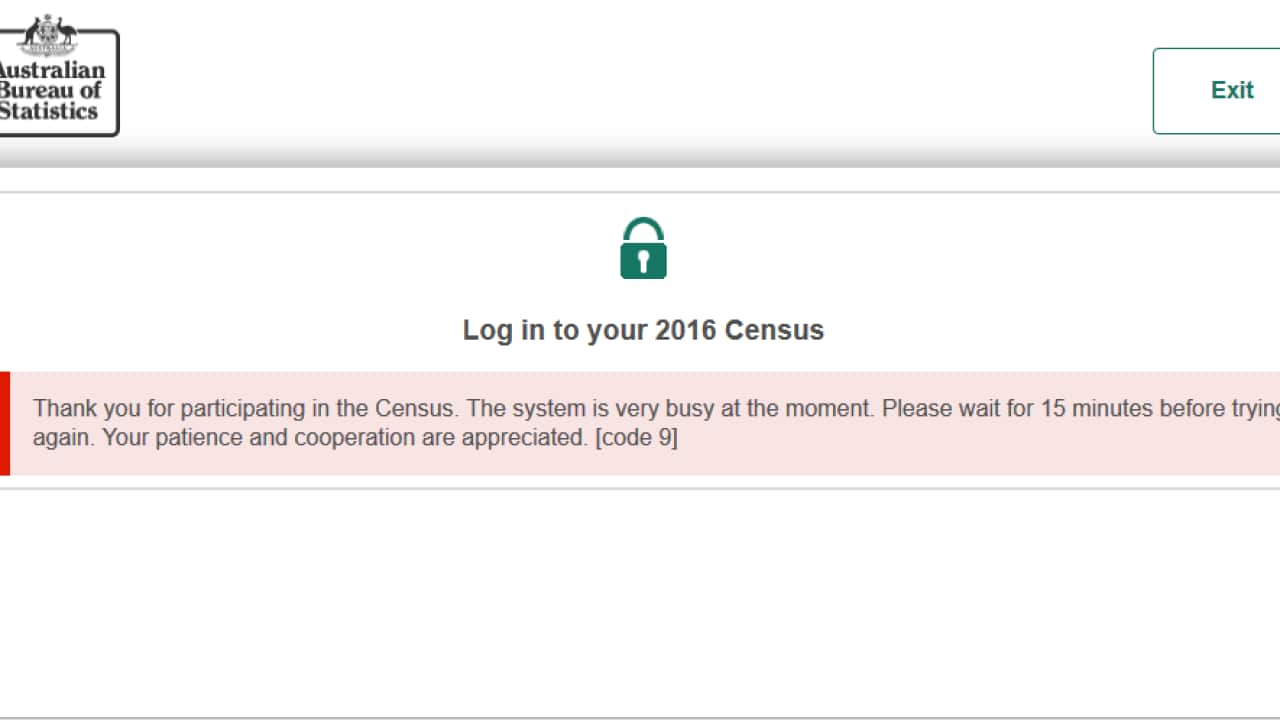The height and width of the screenshot is (720, 1280).
Task: Select the word "Australian" in the logo
Action: [50, 71]
